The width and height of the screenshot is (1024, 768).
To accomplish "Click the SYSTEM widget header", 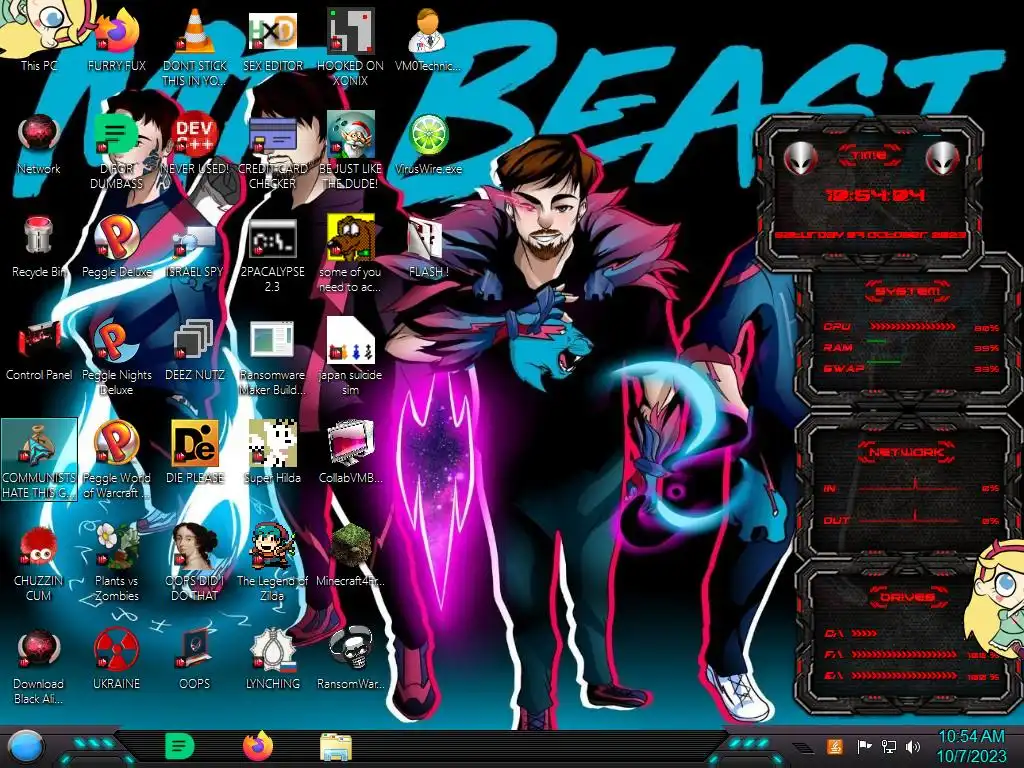I will tap(908, 291).
